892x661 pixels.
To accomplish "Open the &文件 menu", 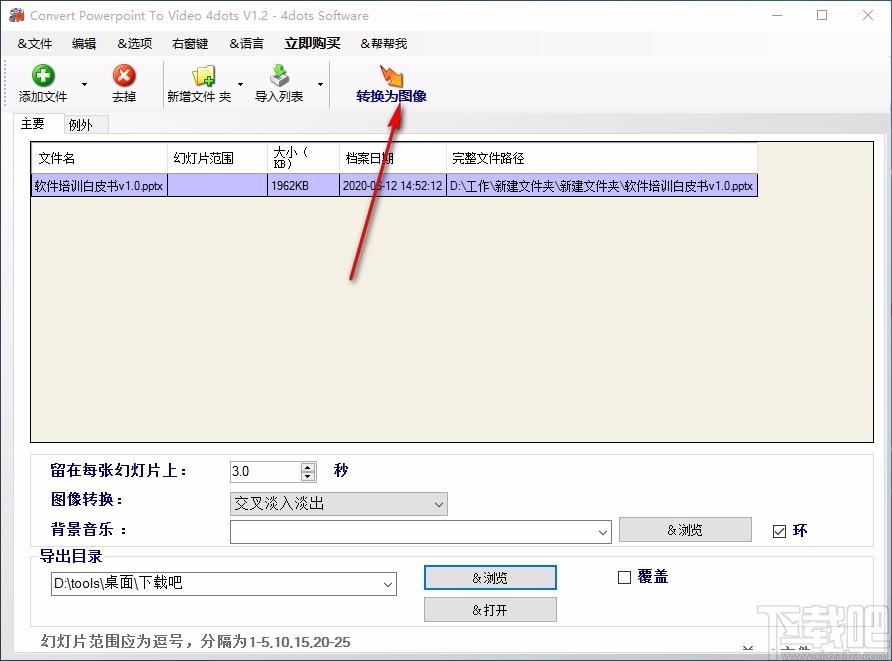I will click(35, 44).
